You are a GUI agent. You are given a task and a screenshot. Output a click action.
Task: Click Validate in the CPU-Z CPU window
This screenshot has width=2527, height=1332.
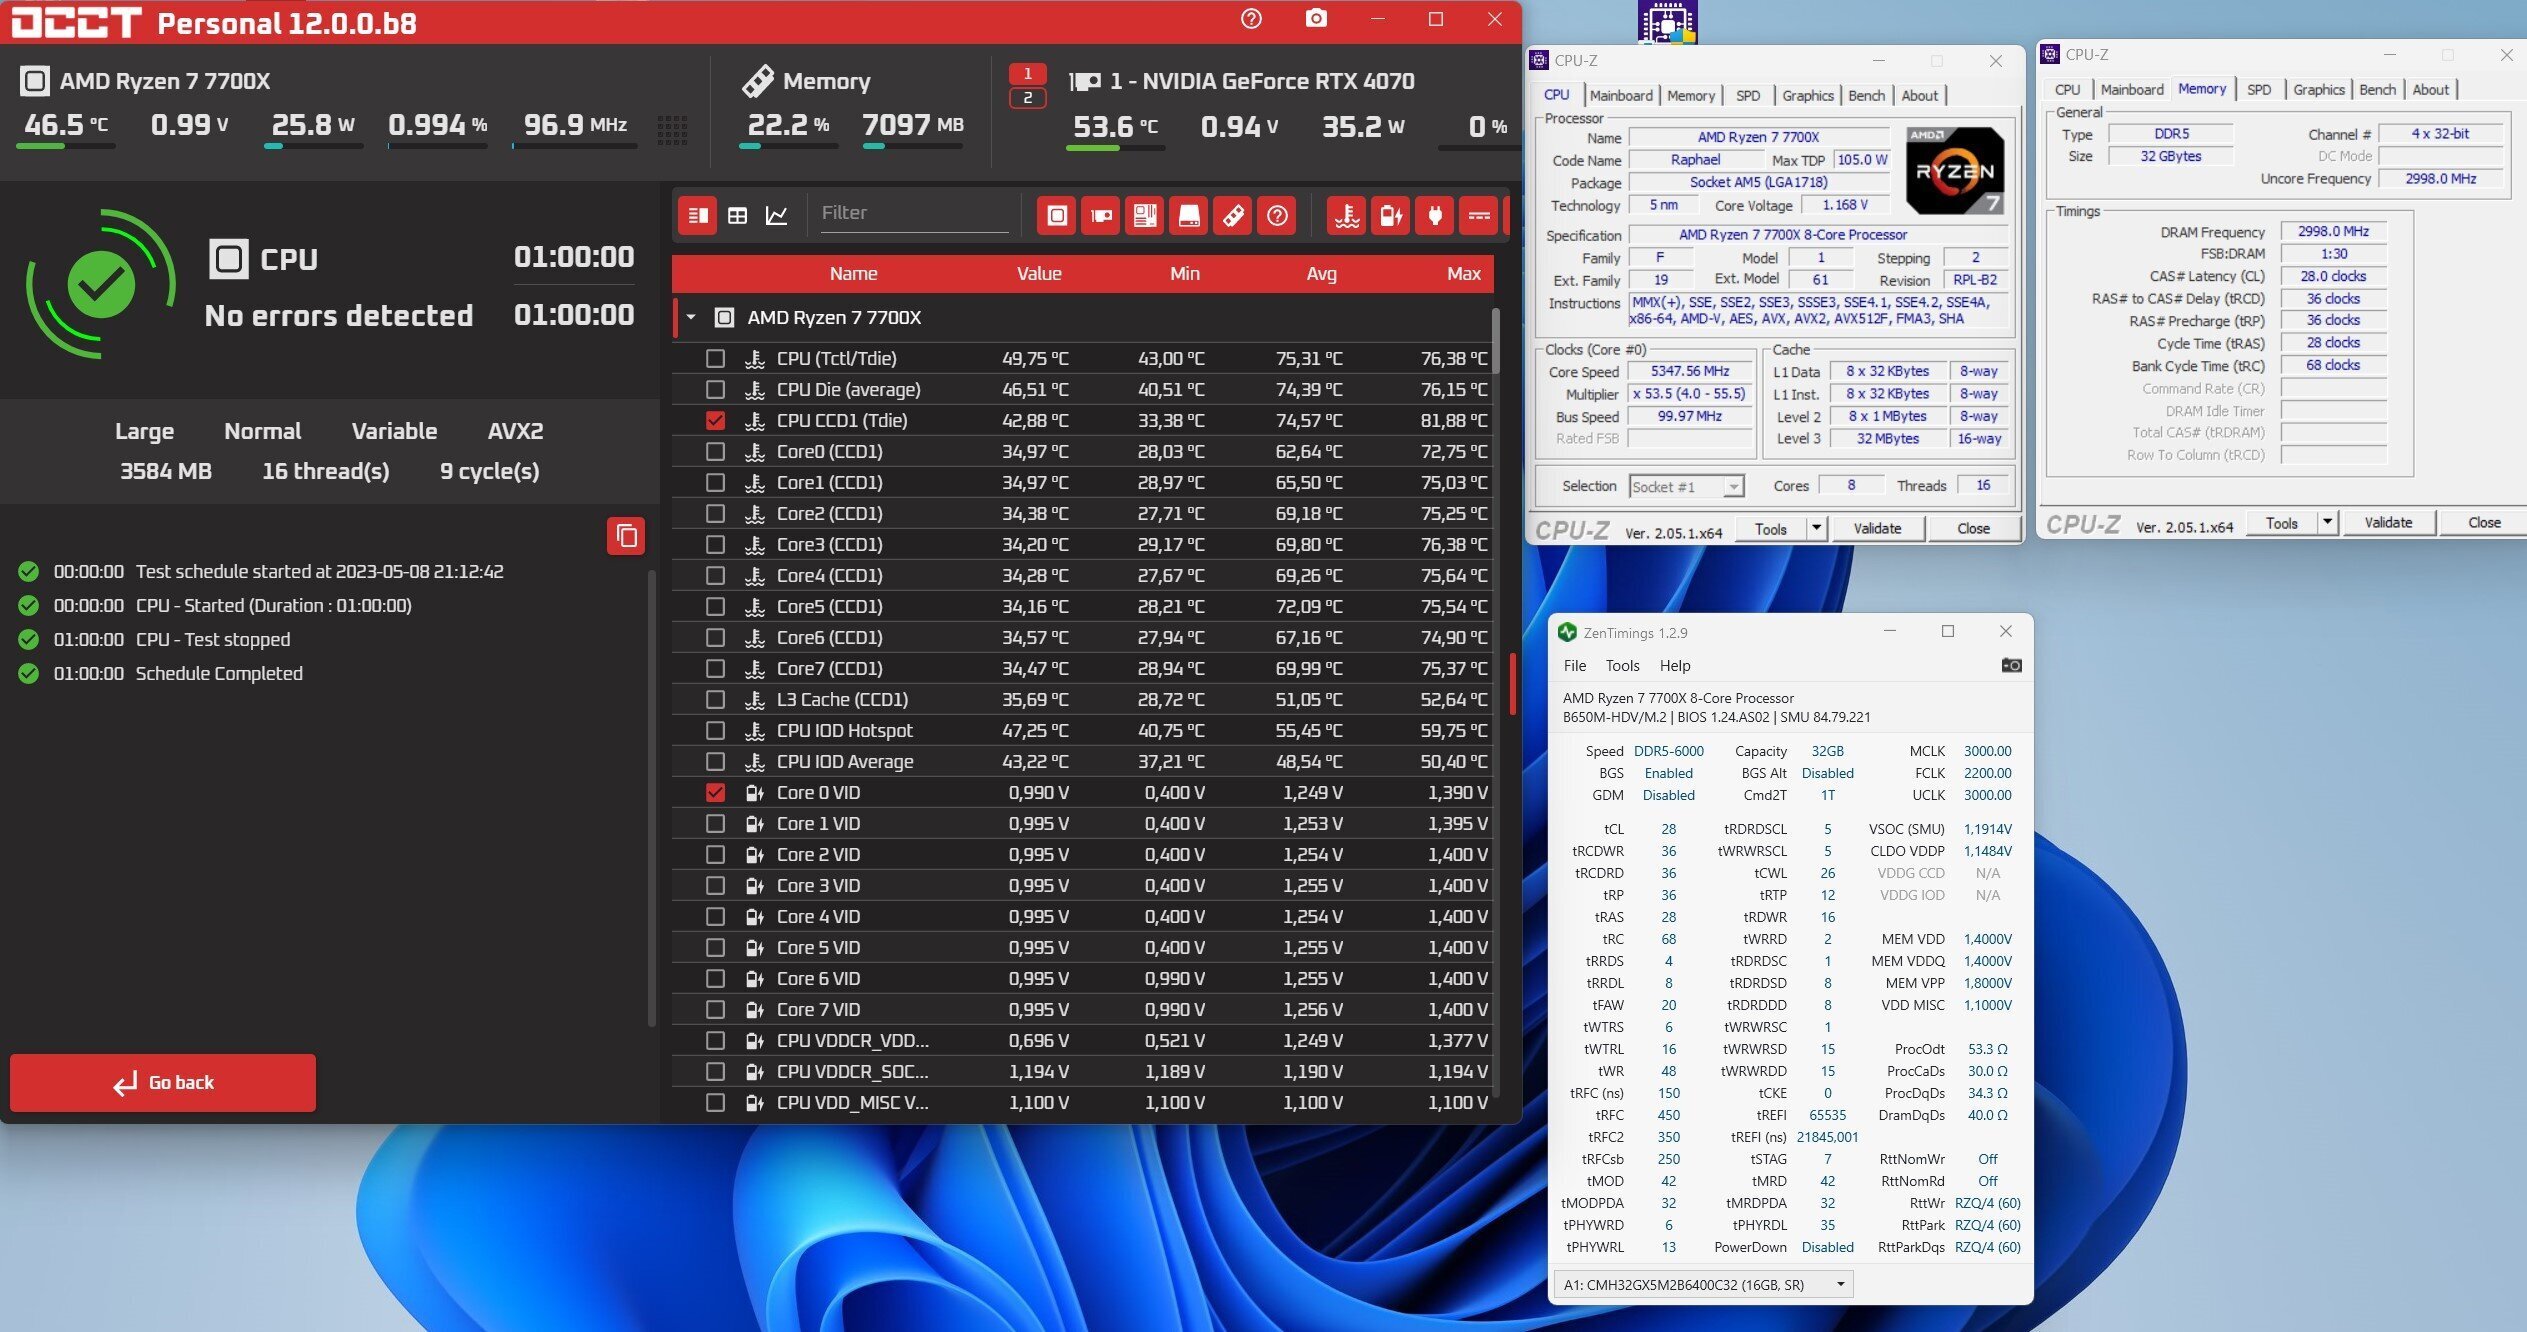coord(1876,528)
